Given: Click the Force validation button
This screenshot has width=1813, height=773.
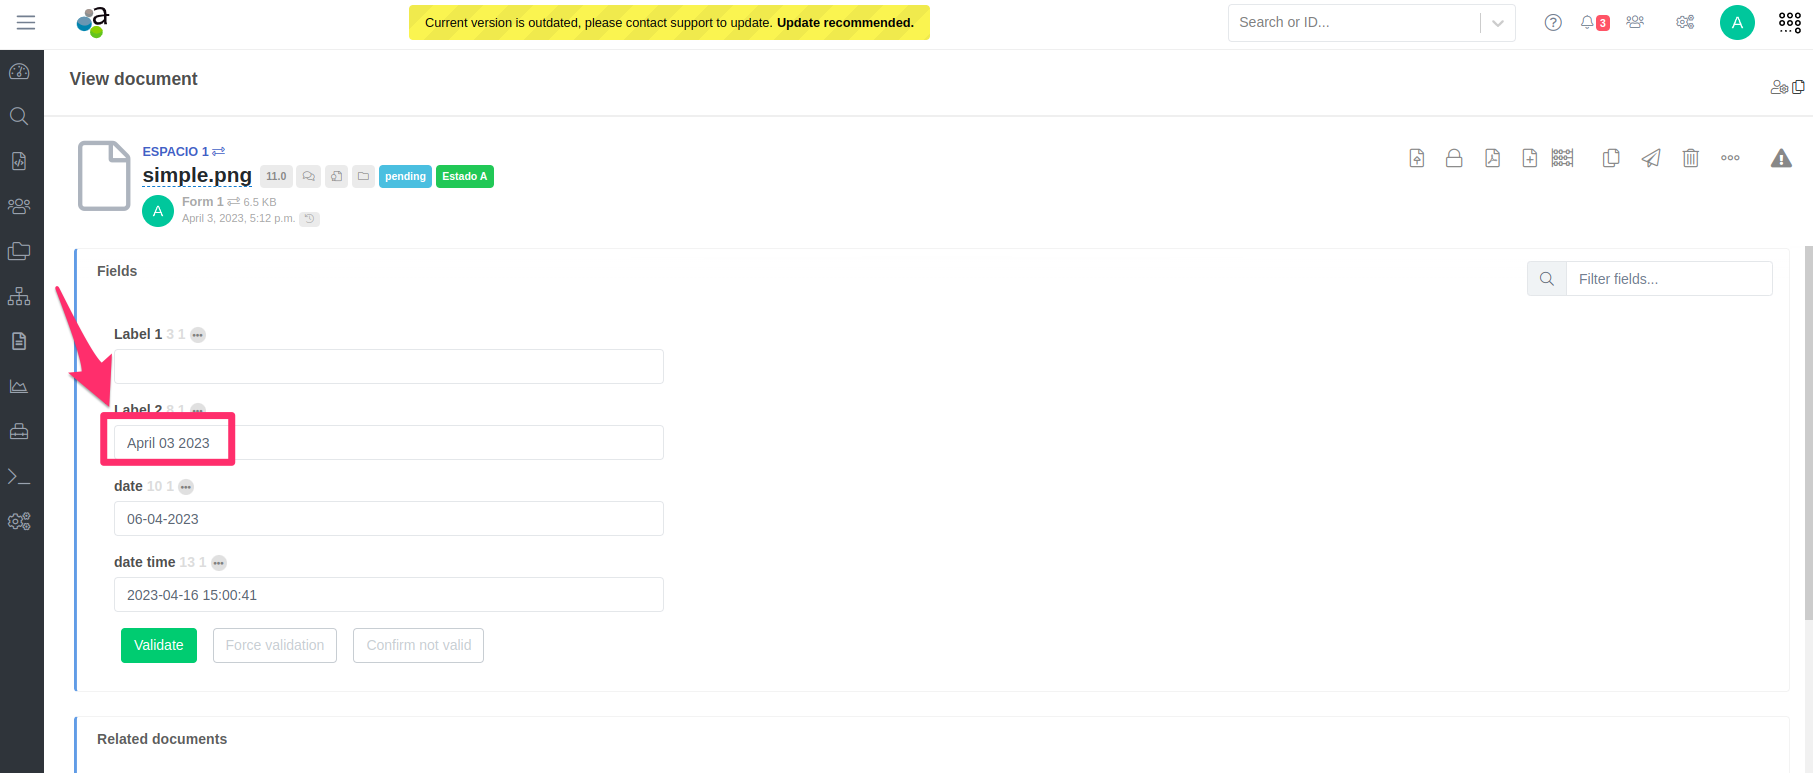Looking at the screenshot, I should click(x=275, y=645).
